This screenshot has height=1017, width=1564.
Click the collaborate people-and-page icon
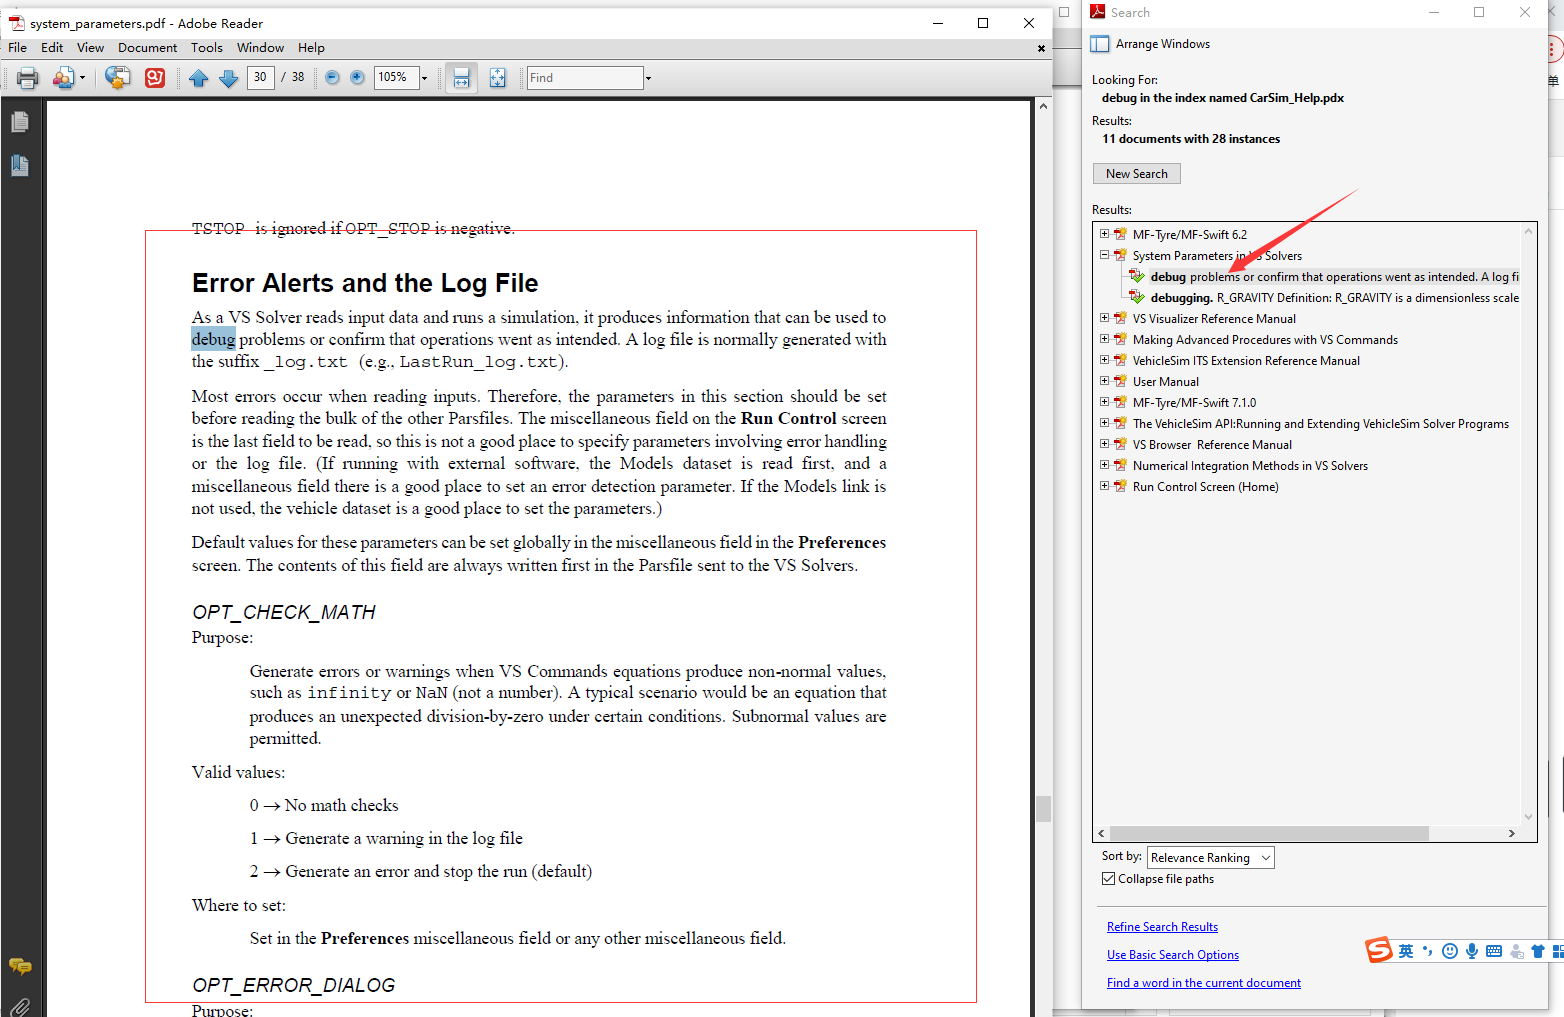coord(63,78)
